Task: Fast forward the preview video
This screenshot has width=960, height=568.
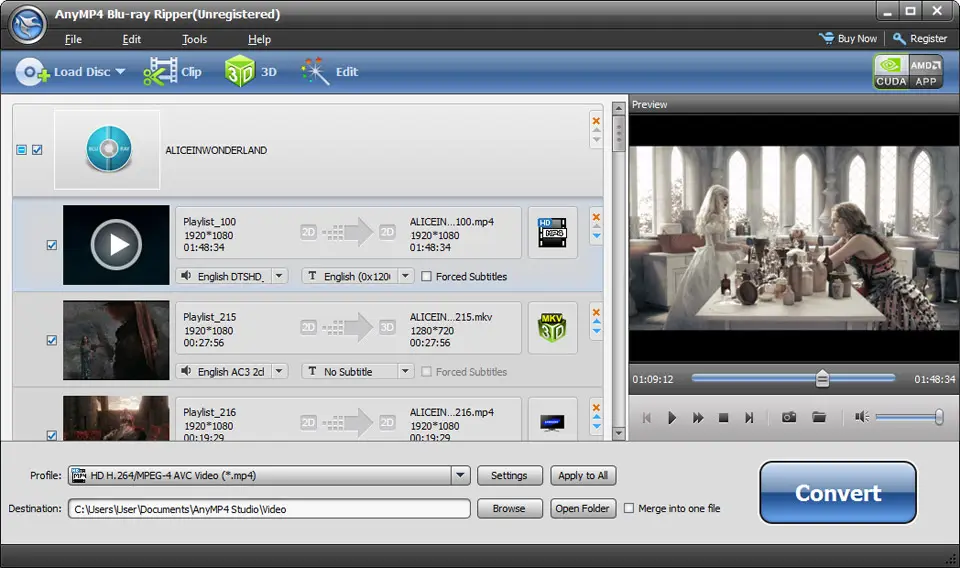Action: (698, 417)
